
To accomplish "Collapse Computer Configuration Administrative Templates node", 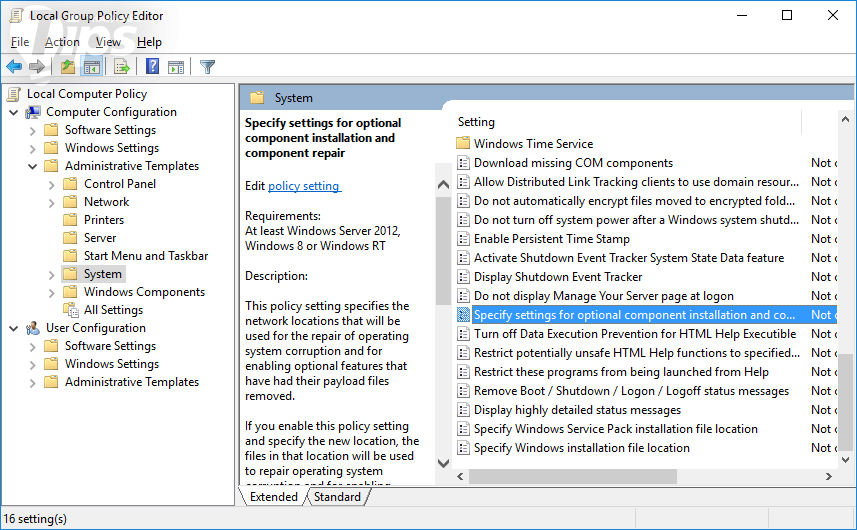I will (x=32, y=167).
